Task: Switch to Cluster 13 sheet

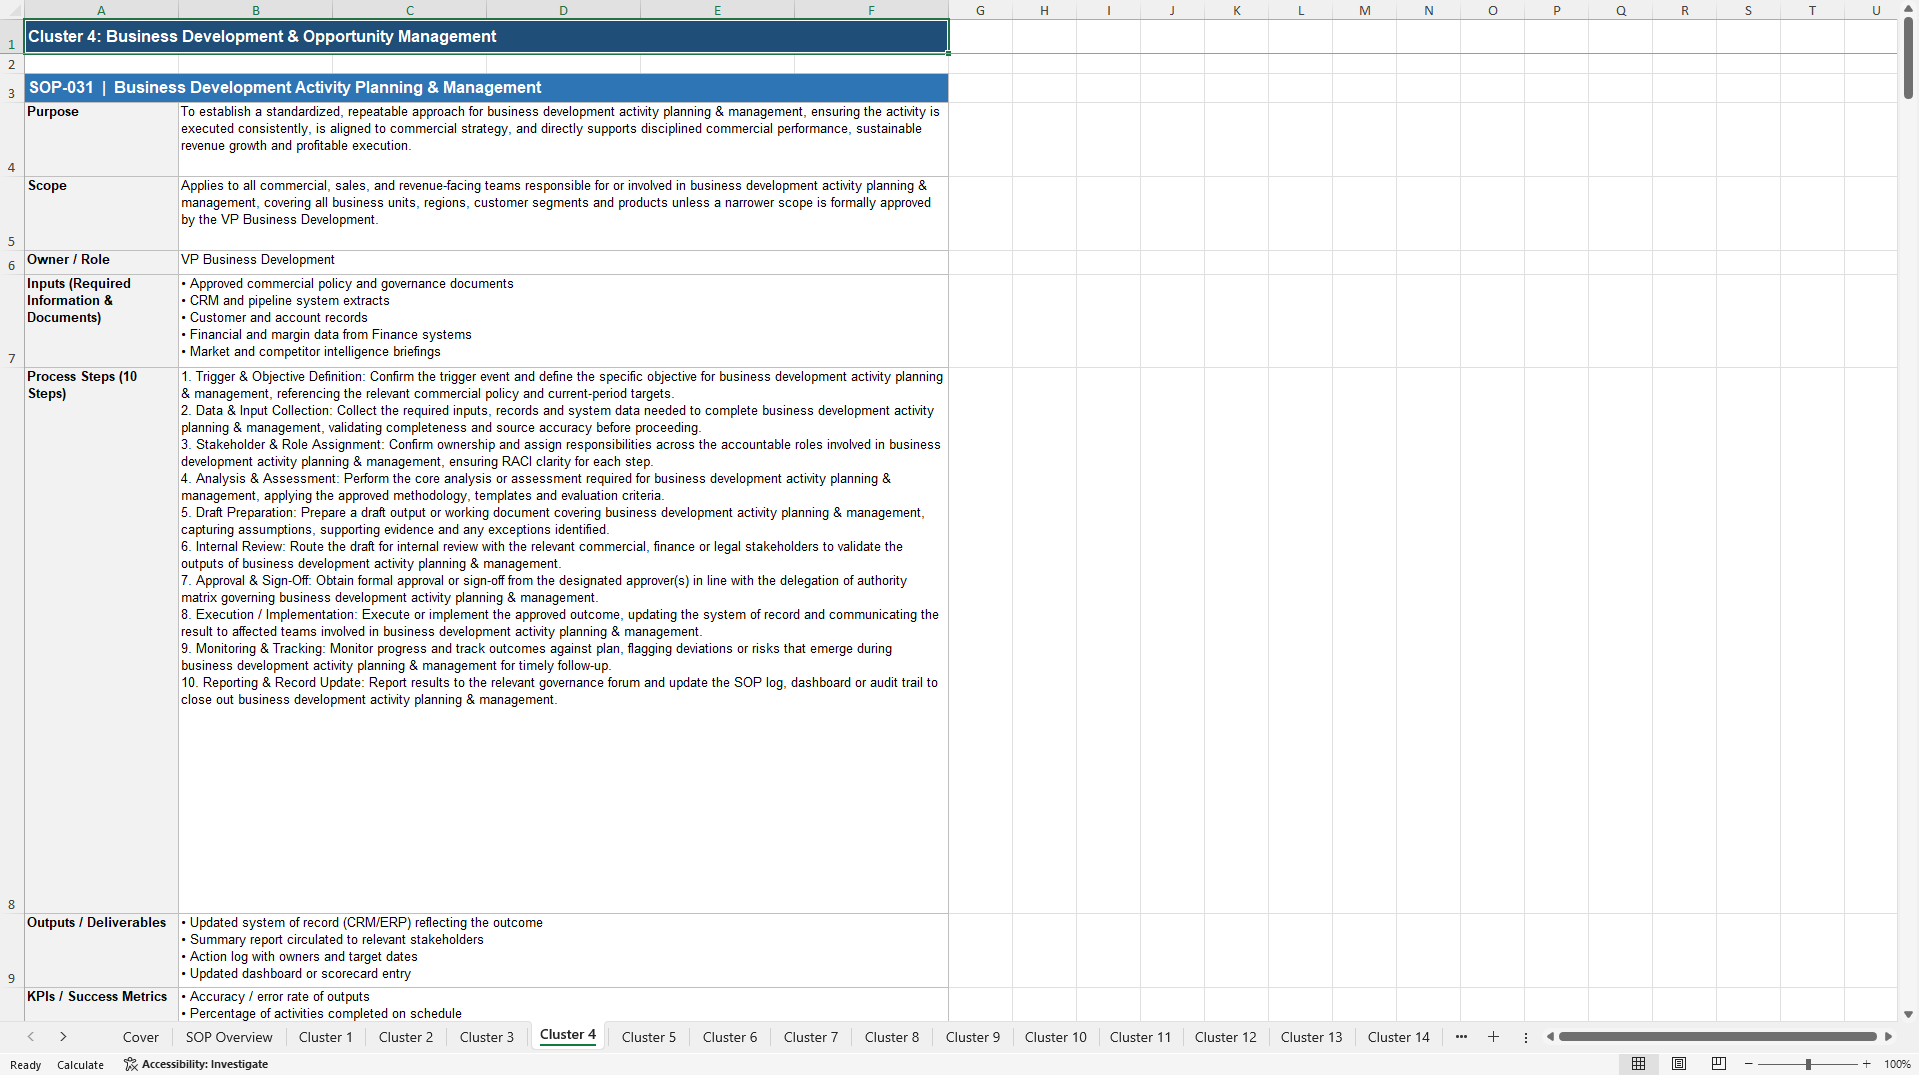Action: [x=1312, y=1037]
